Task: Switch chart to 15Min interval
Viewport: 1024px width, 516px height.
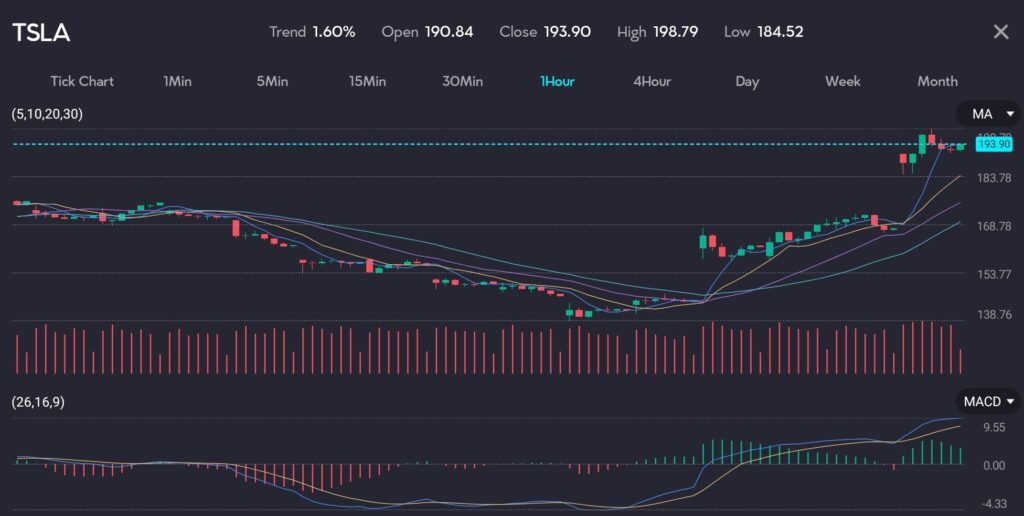Action: click(367, 81)
